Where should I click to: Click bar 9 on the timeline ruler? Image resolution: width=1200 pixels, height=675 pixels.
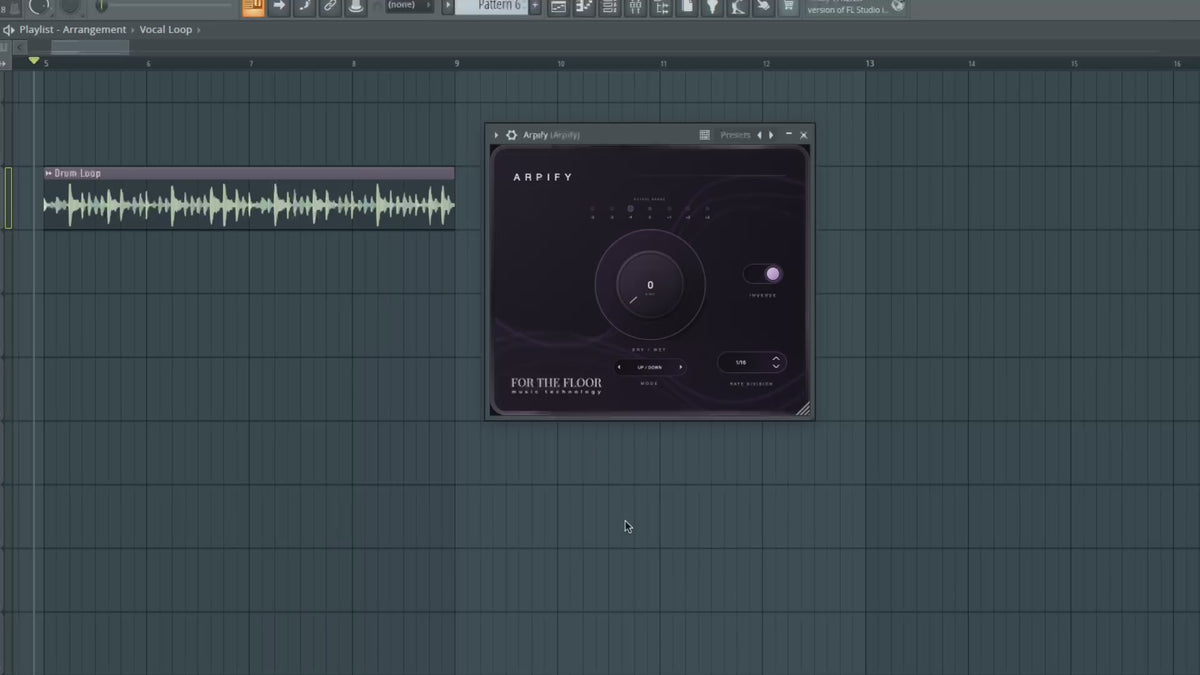pos(457,63)
